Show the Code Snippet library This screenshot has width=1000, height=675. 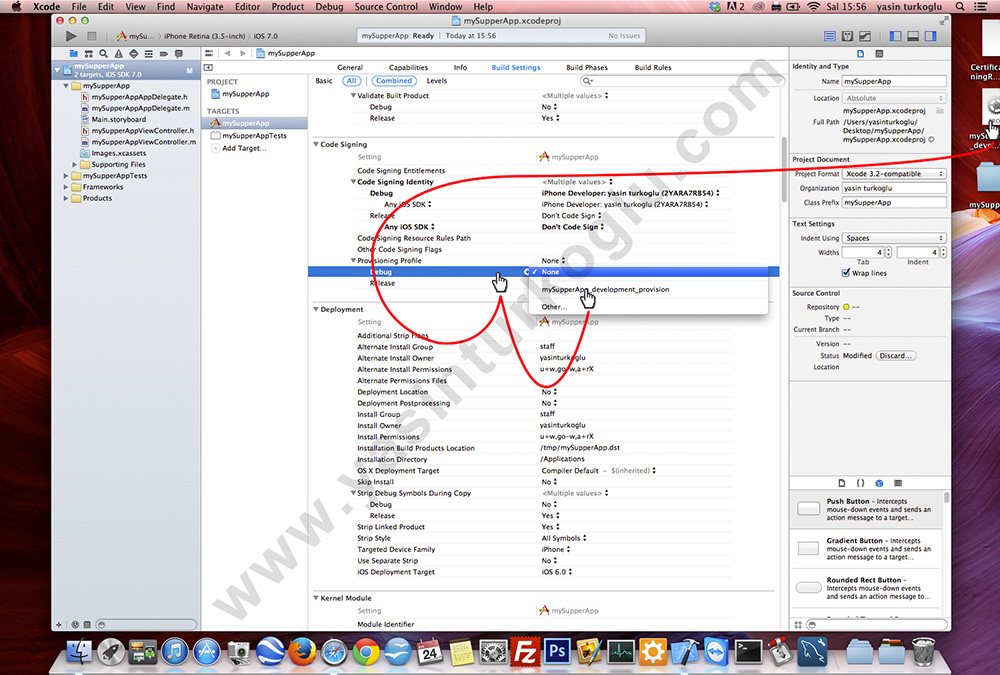click(860, 483)
